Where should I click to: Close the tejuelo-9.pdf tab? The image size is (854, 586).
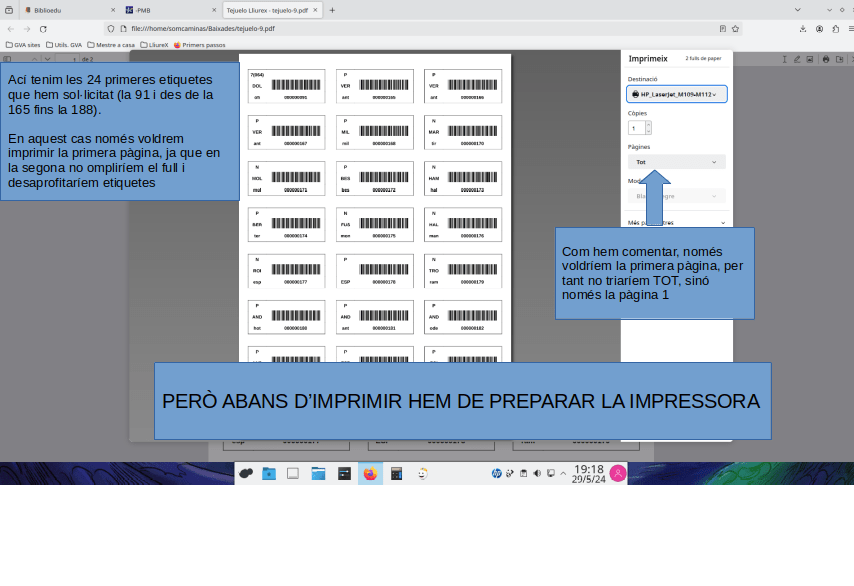[315, 10]
